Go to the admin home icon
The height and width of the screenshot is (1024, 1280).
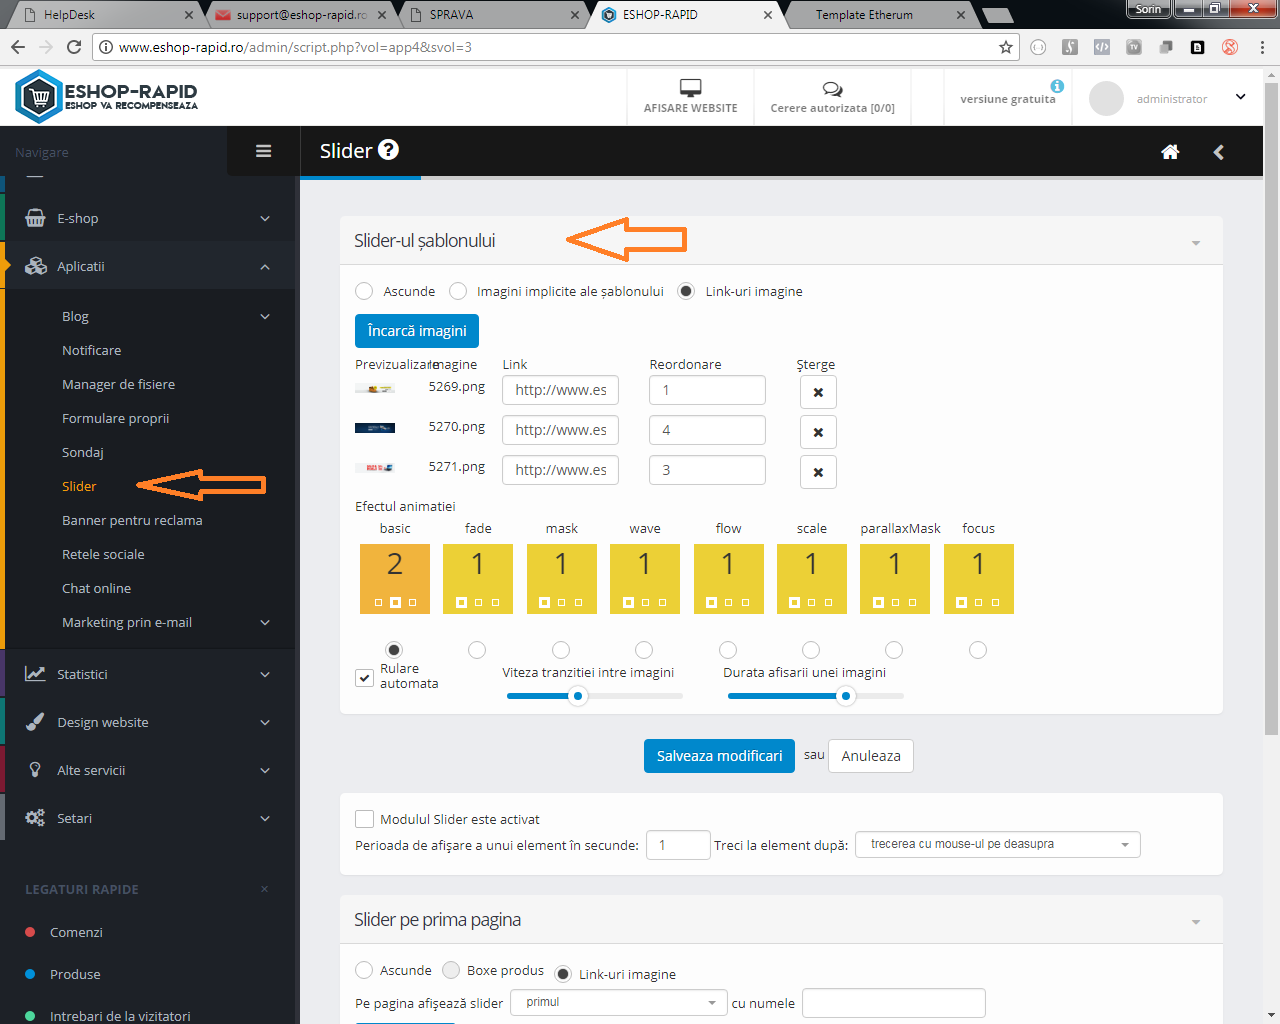1170,152
